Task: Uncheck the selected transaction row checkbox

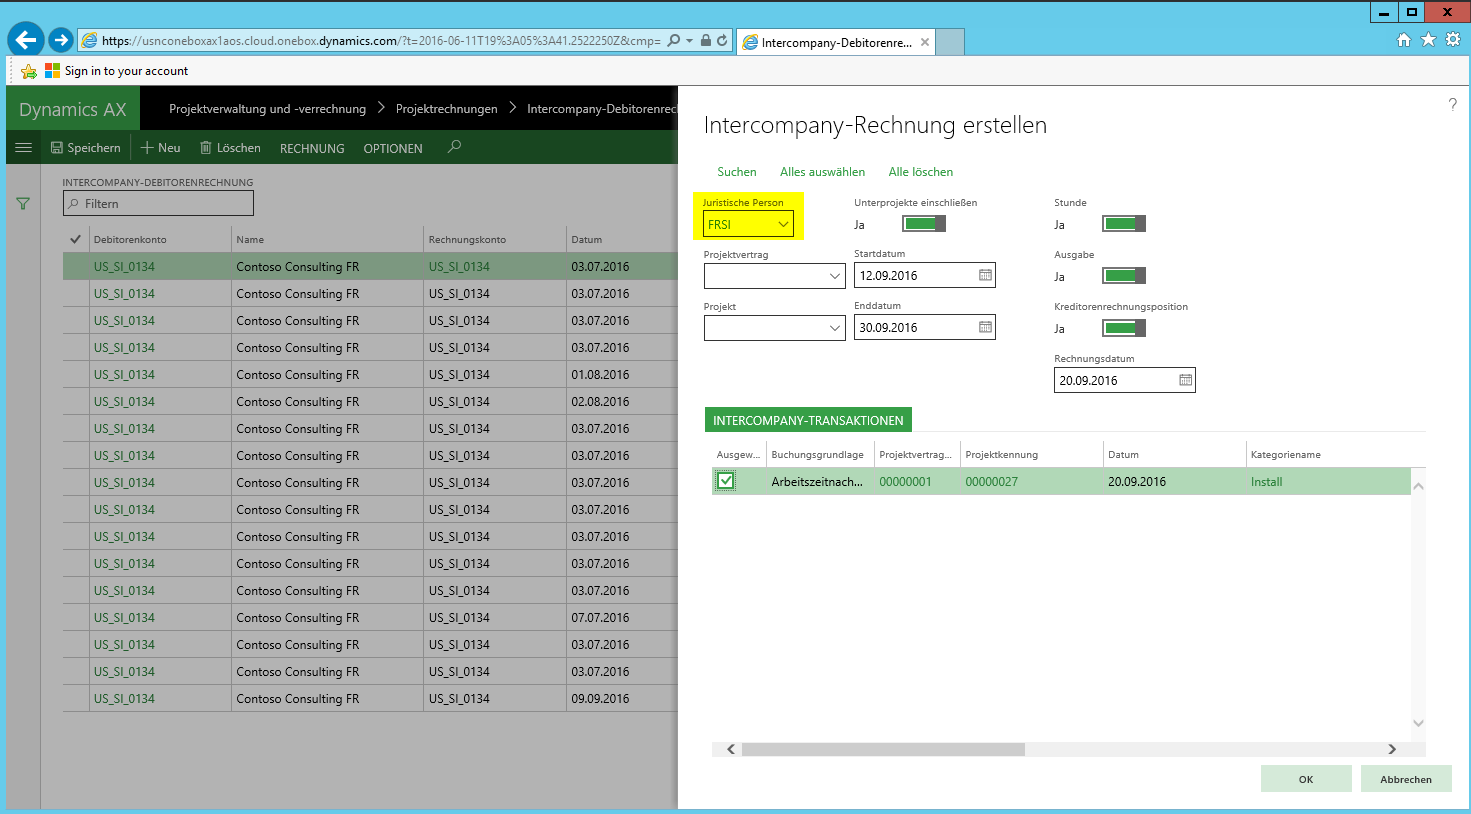Action: pos(726,481)
